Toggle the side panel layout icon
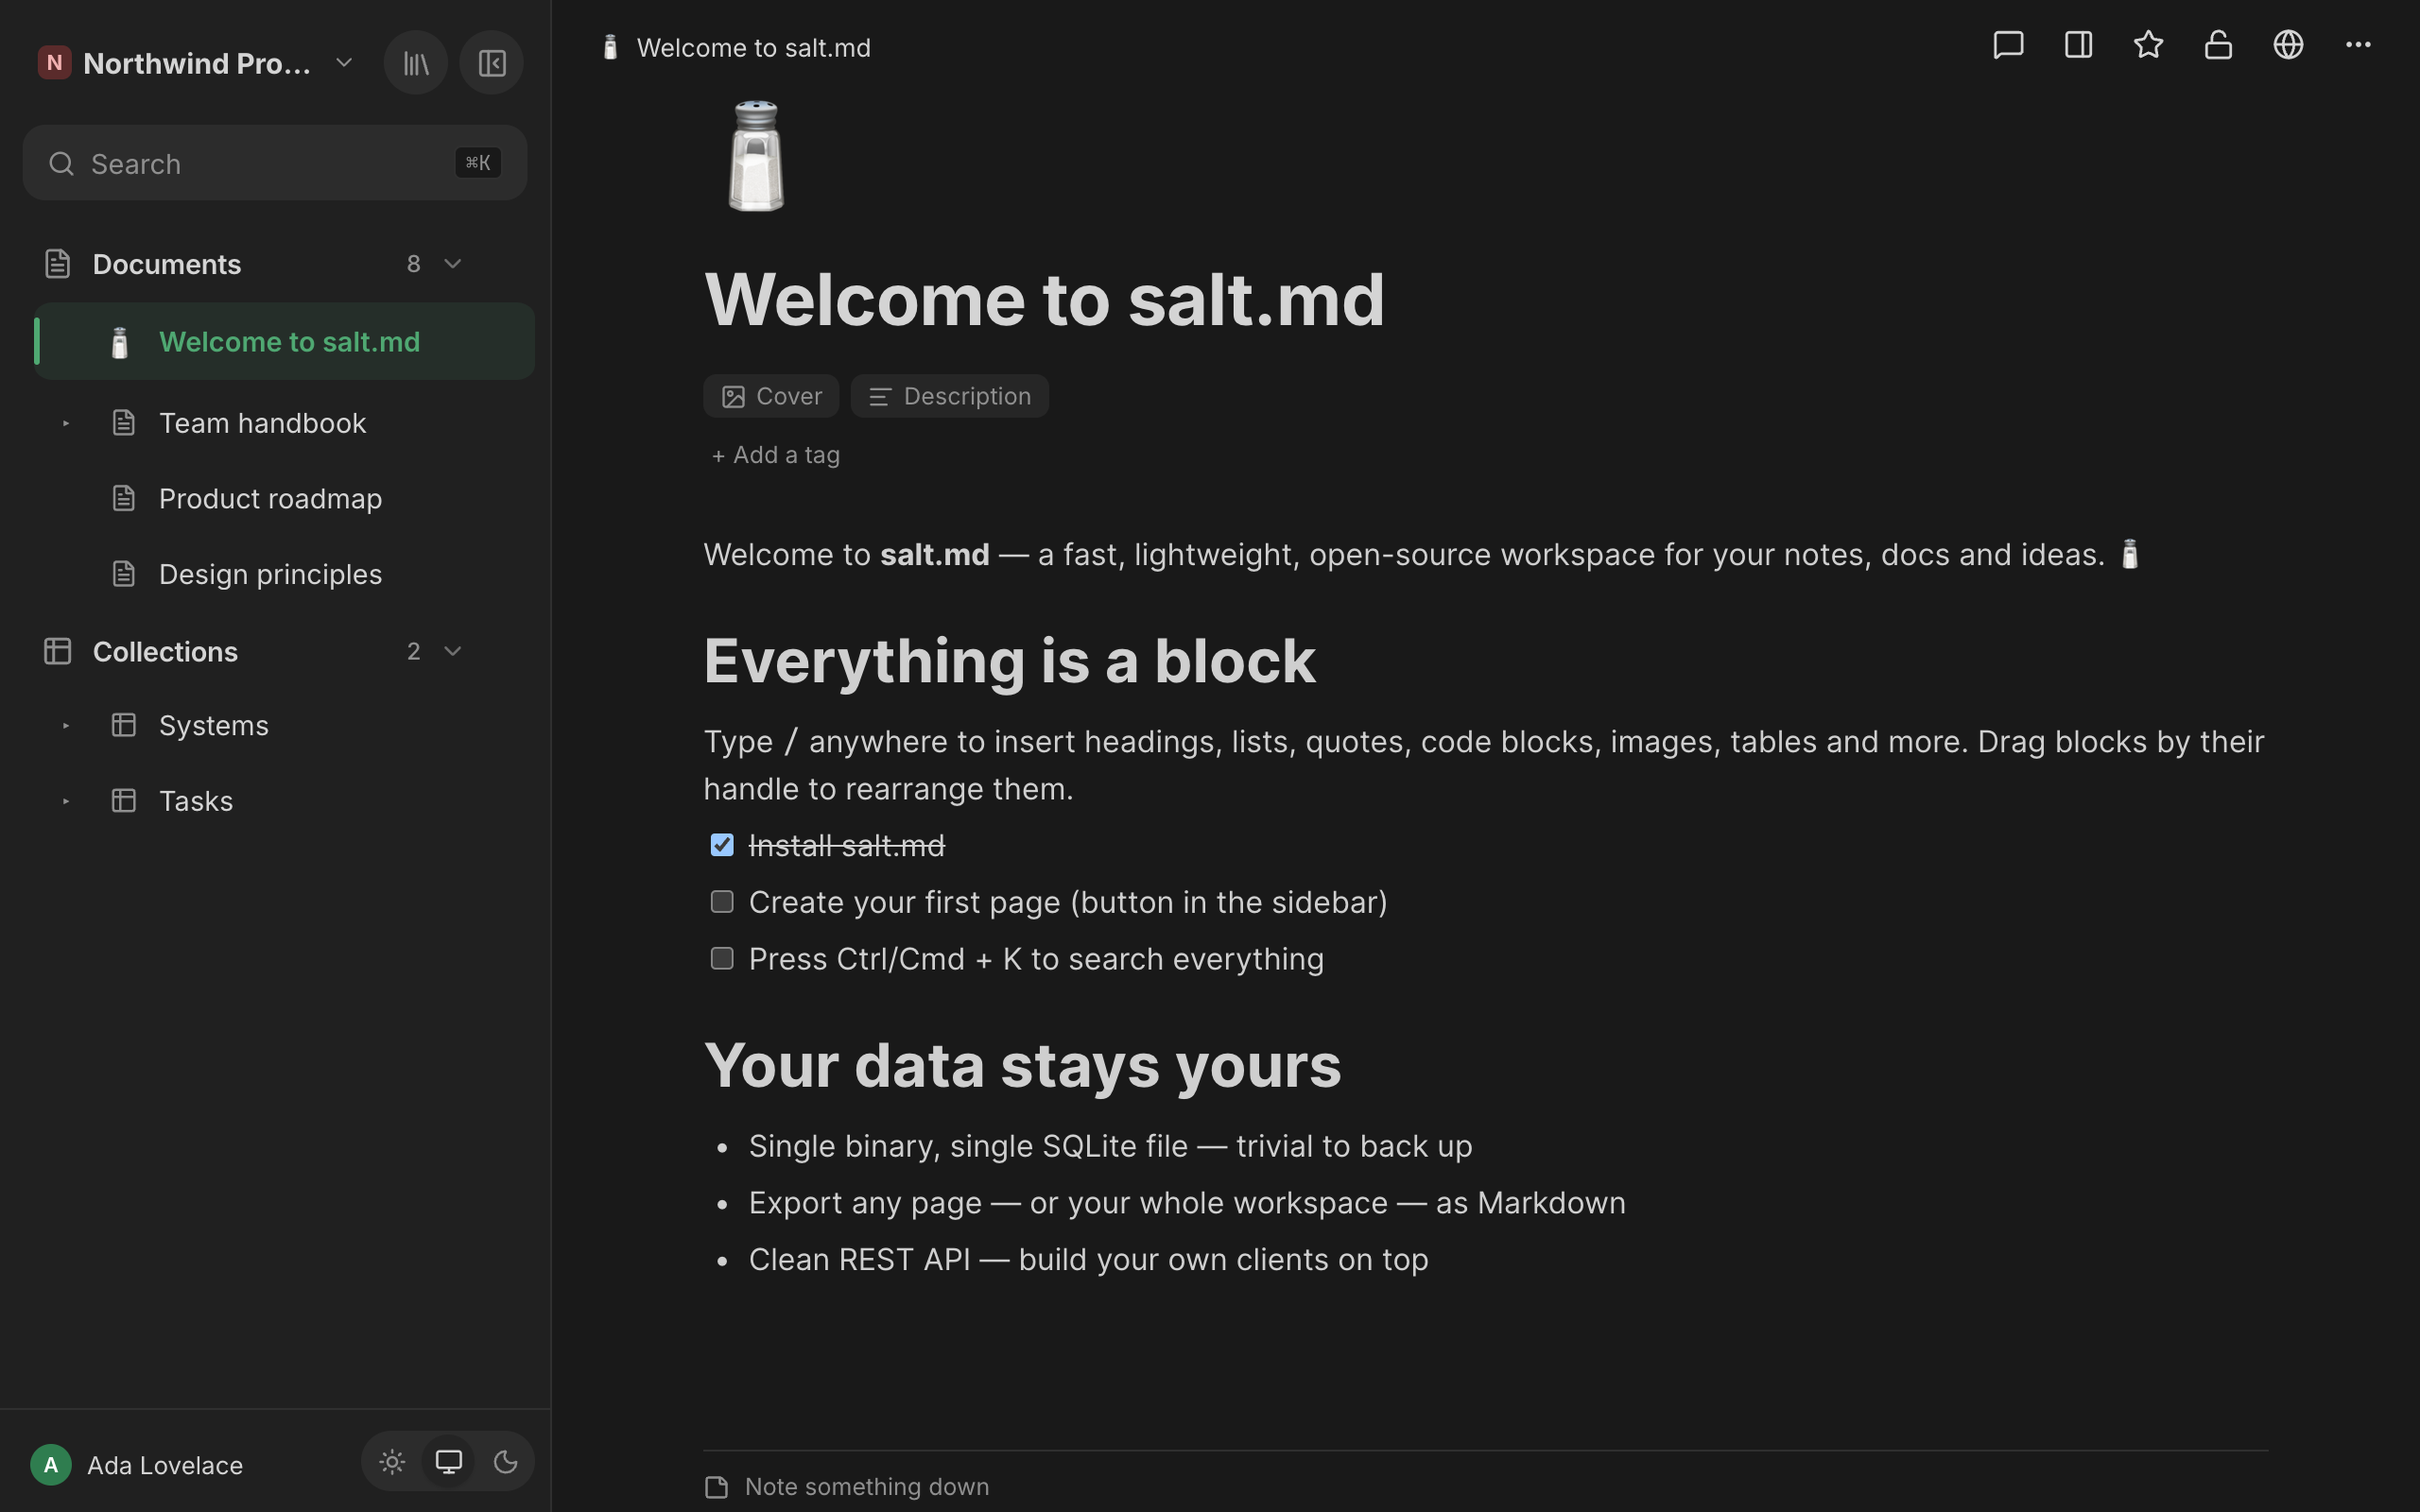This screenshot has width=2420, height=1512. point(2078,45)
